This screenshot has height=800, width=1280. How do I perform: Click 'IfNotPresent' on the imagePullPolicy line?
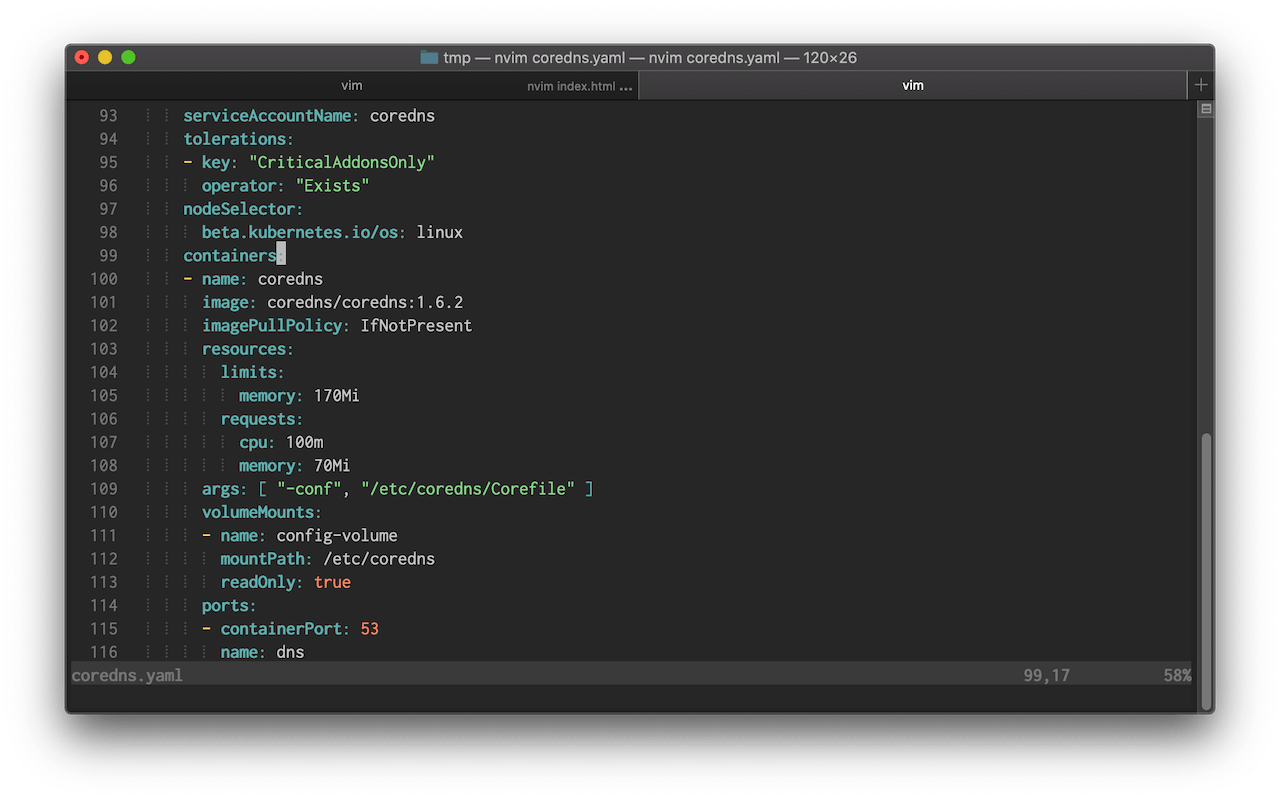pos(416,325)
